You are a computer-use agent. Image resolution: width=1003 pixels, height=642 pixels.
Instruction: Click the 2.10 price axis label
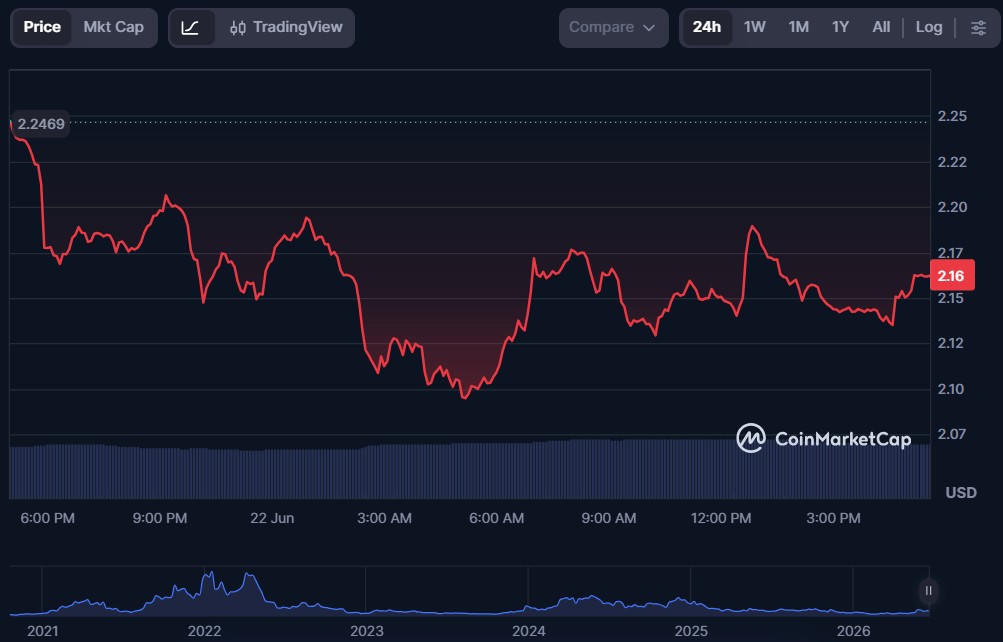click(x=952, y=389)
